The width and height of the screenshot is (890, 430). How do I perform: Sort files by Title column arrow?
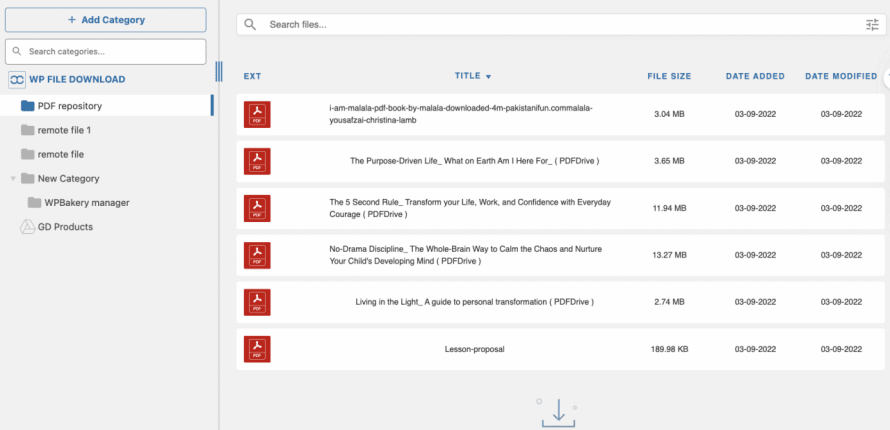488,77
